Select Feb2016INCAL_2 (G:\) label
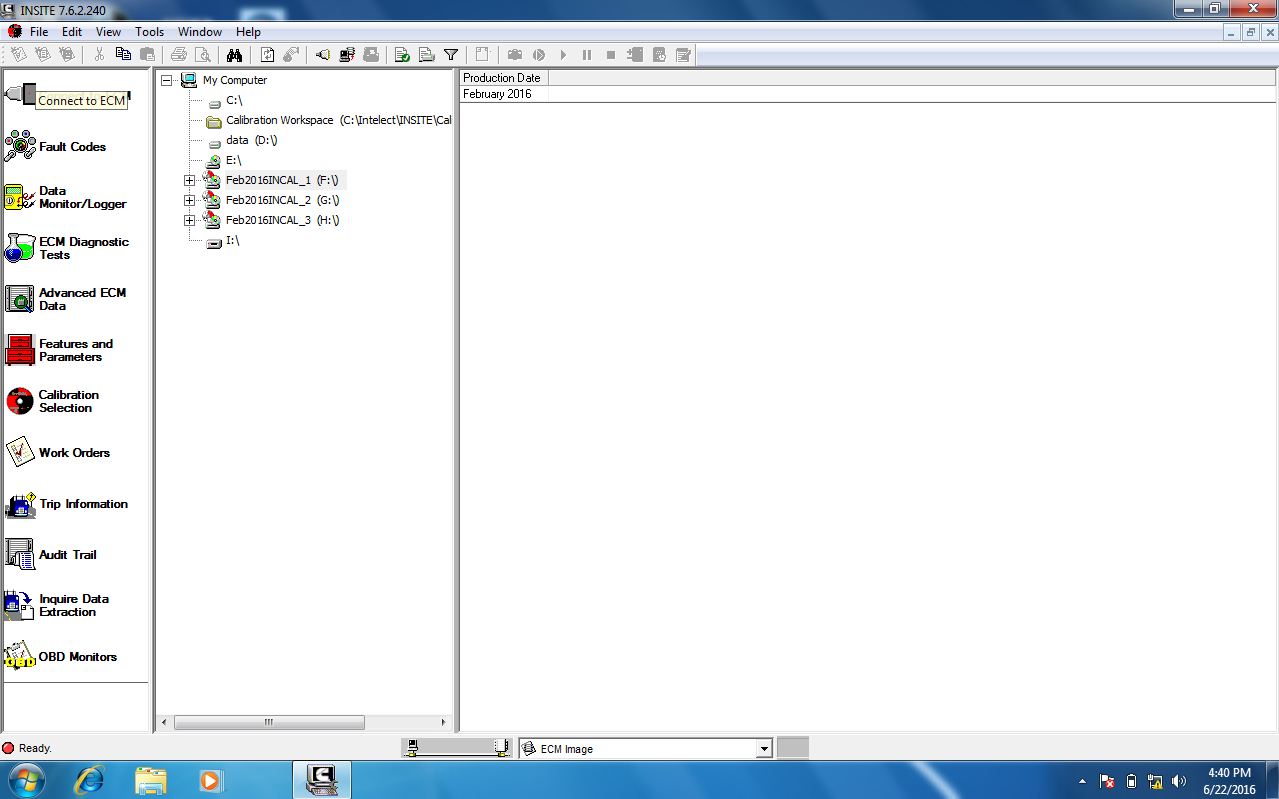 [282, 200]
